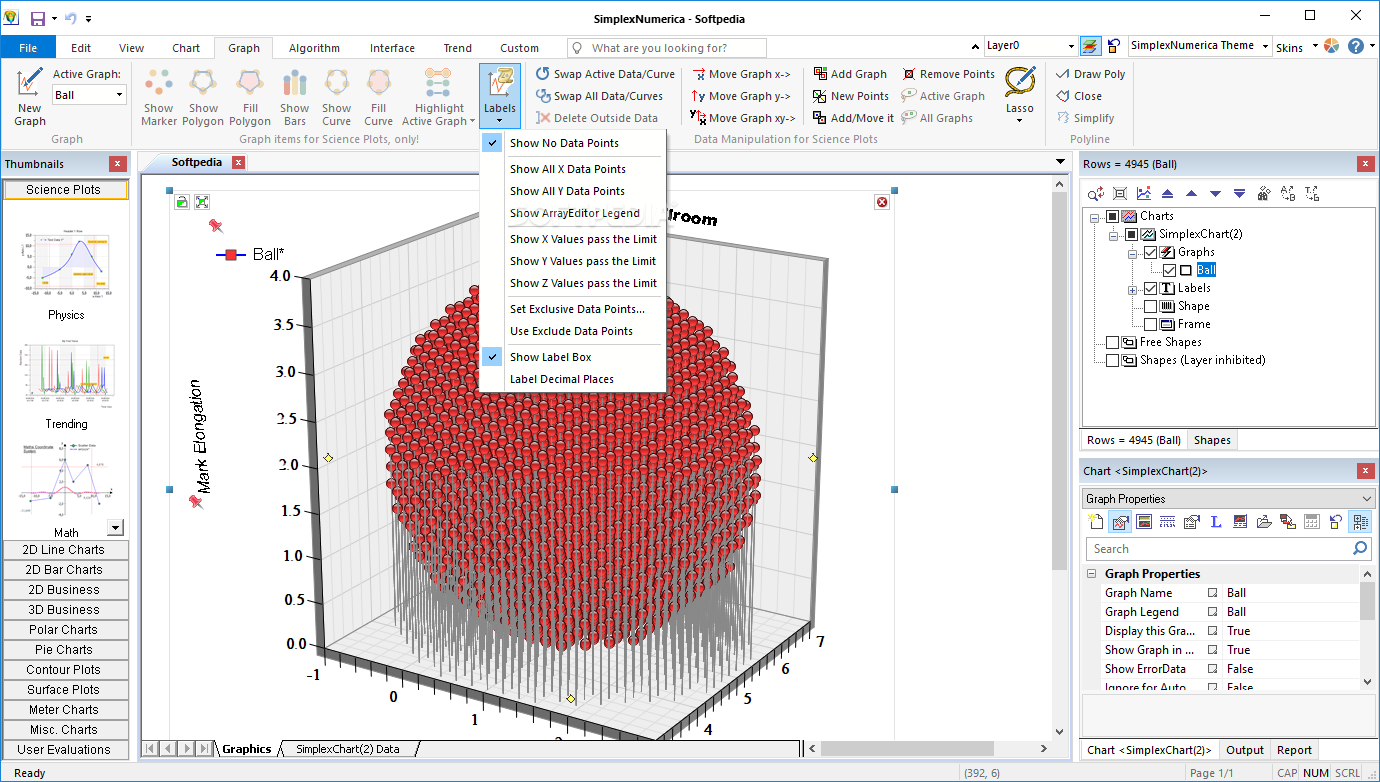The width and height of the screenshot is (1380, 782).
Task: Click the open folder icon in the properties toolbar
Action: [x=1264, y=521]
